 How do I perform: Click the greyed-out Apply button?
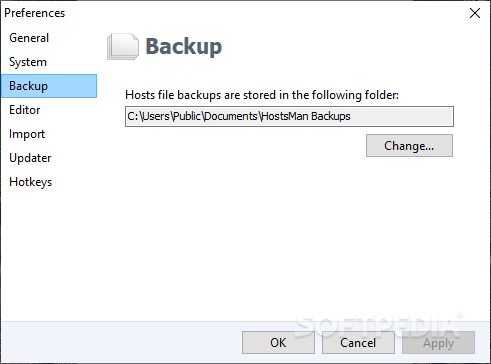point(438,342)
